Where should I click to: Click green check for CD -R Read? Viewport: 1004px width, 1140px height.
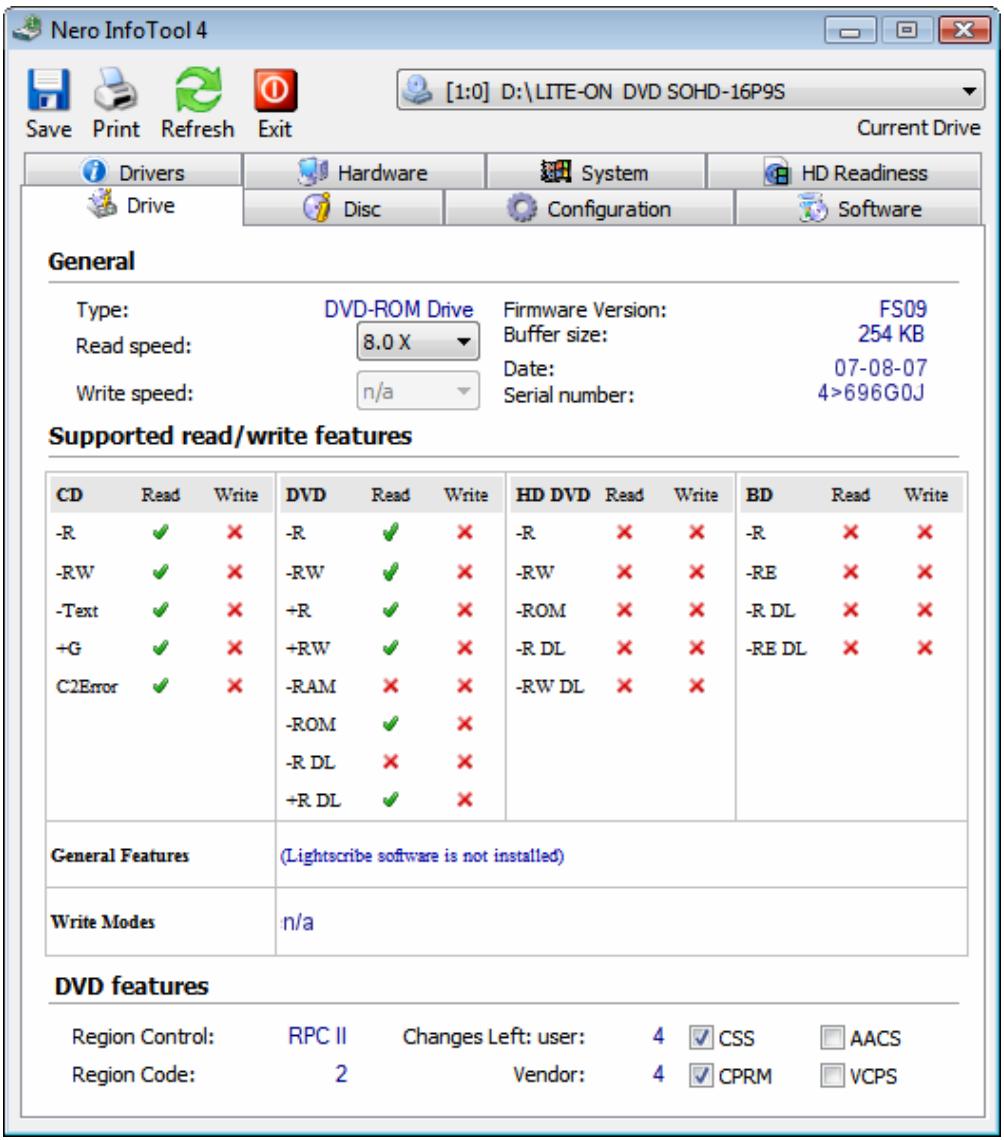[x=161, y=532]
